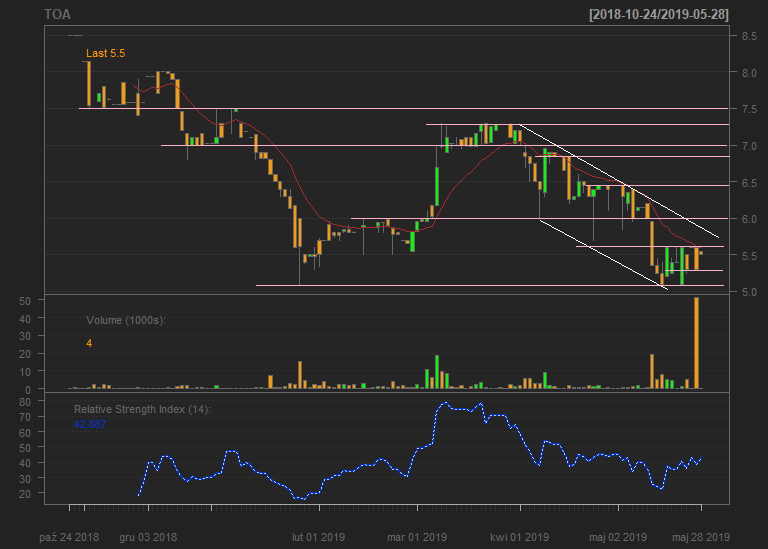The height and width of the screenshot is (549, 768).
Task: Click the maj 28 2019 date axis label
Action: pyautogui.click(x=701, y=537)
